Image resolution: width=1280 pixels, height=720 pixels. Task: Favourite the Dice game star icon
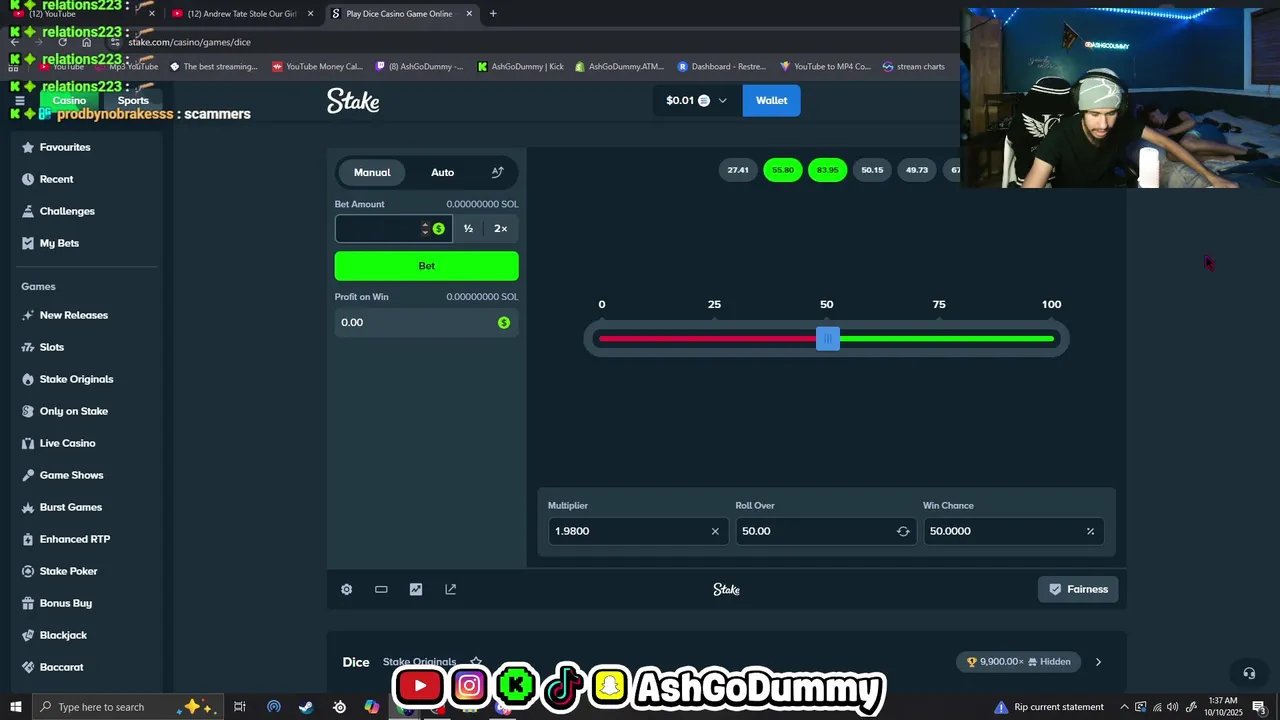[x=476, y=662]
